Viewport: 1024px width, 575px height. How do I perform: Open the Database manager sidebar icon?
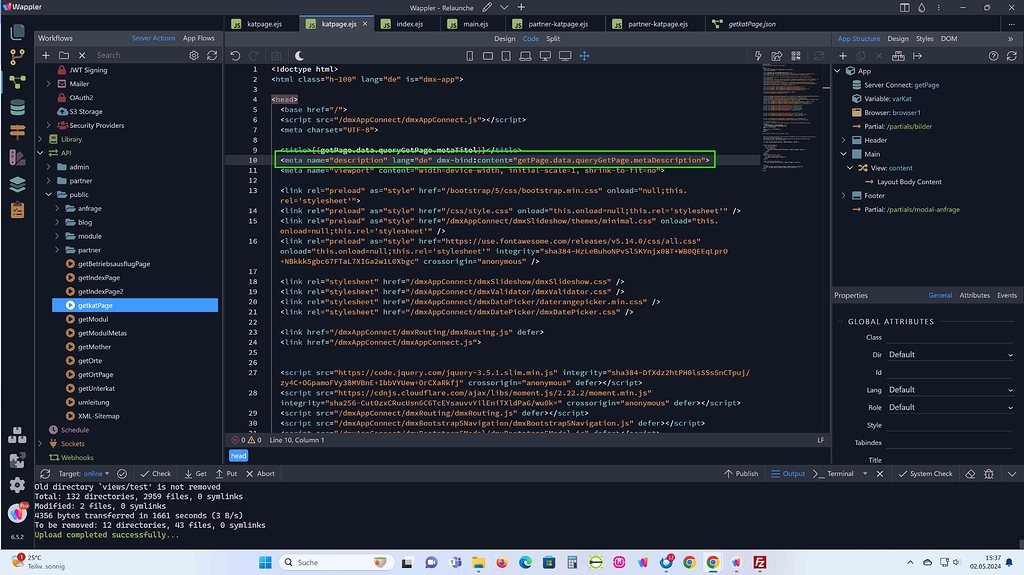[x=17, y=108]
